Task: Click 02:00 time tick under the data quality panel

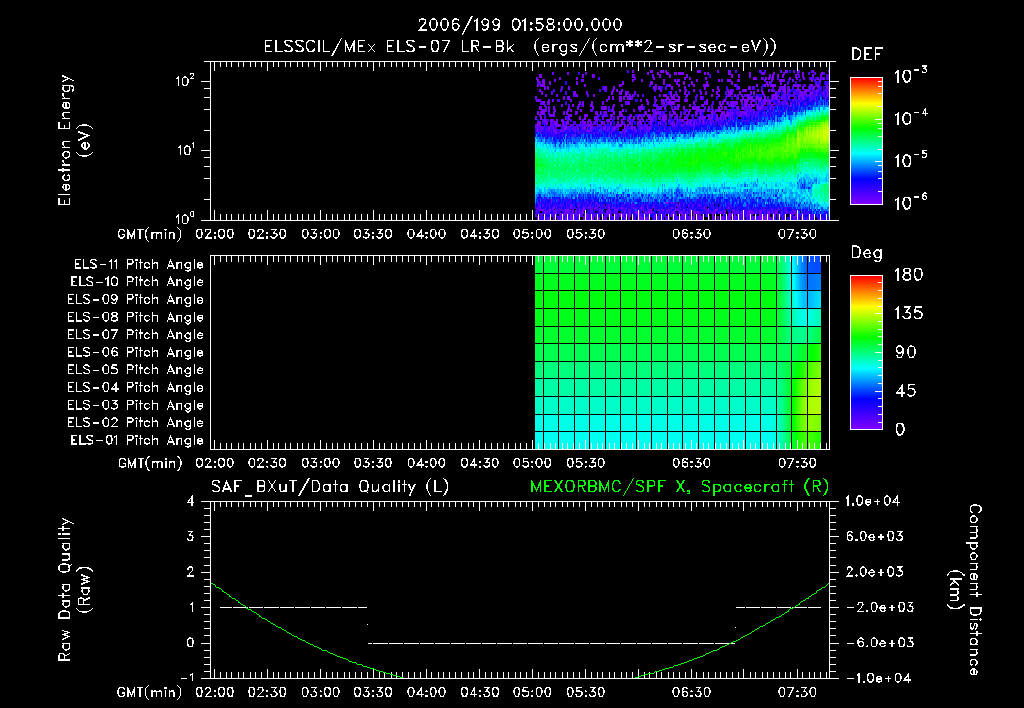Action: (x=215, y=692)
